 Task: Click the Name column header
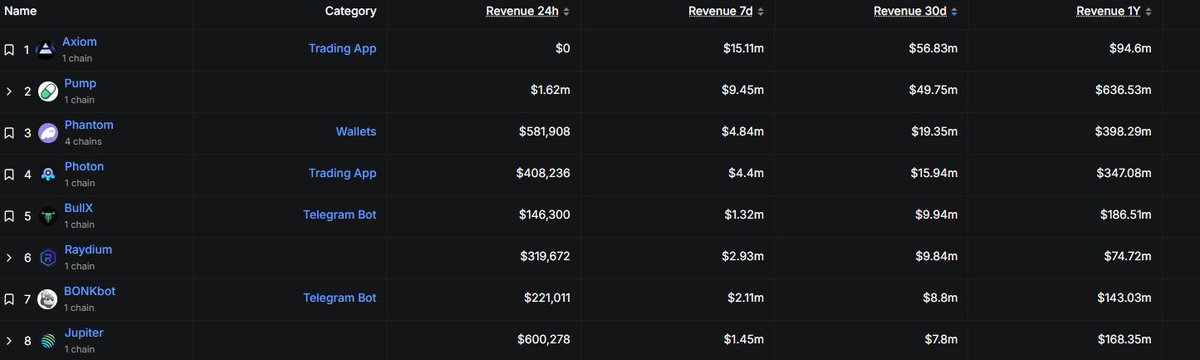click(x=20, y=12)
